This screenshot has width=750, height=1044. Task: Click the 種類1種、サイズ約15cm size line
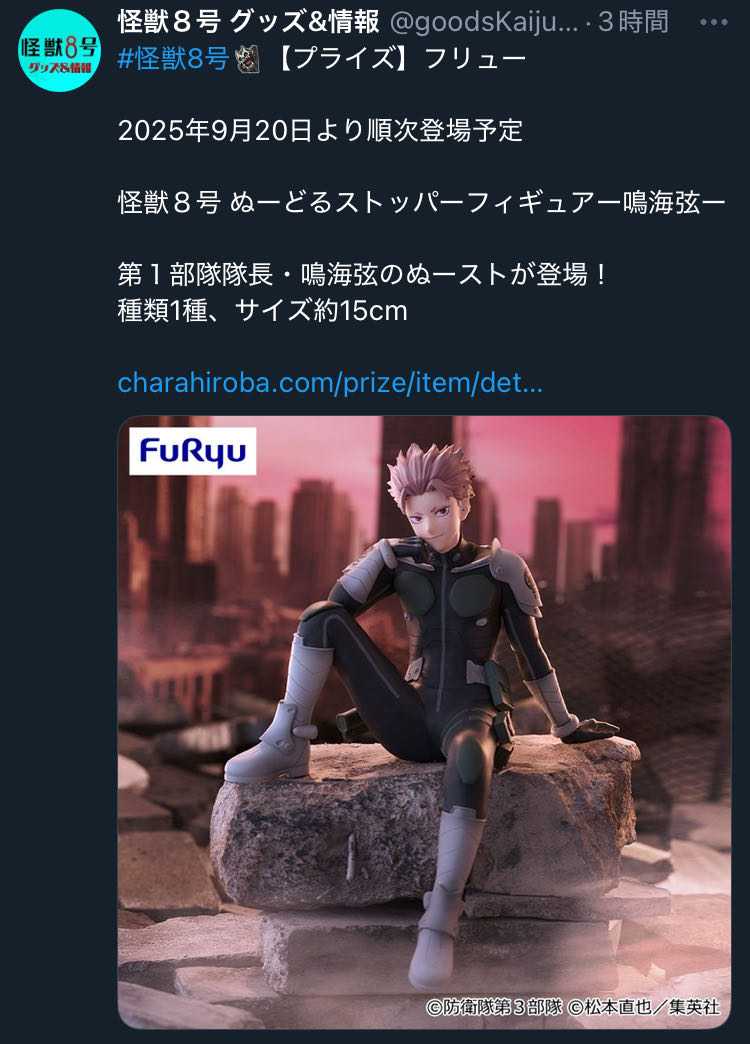(x=262, y=310)
